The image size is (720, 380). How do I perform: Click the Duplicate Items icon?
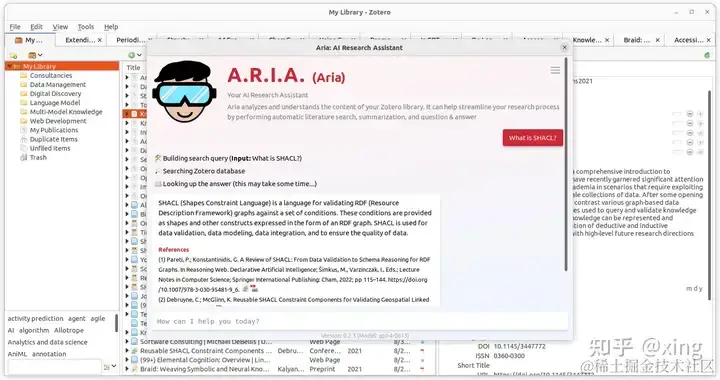23,139
